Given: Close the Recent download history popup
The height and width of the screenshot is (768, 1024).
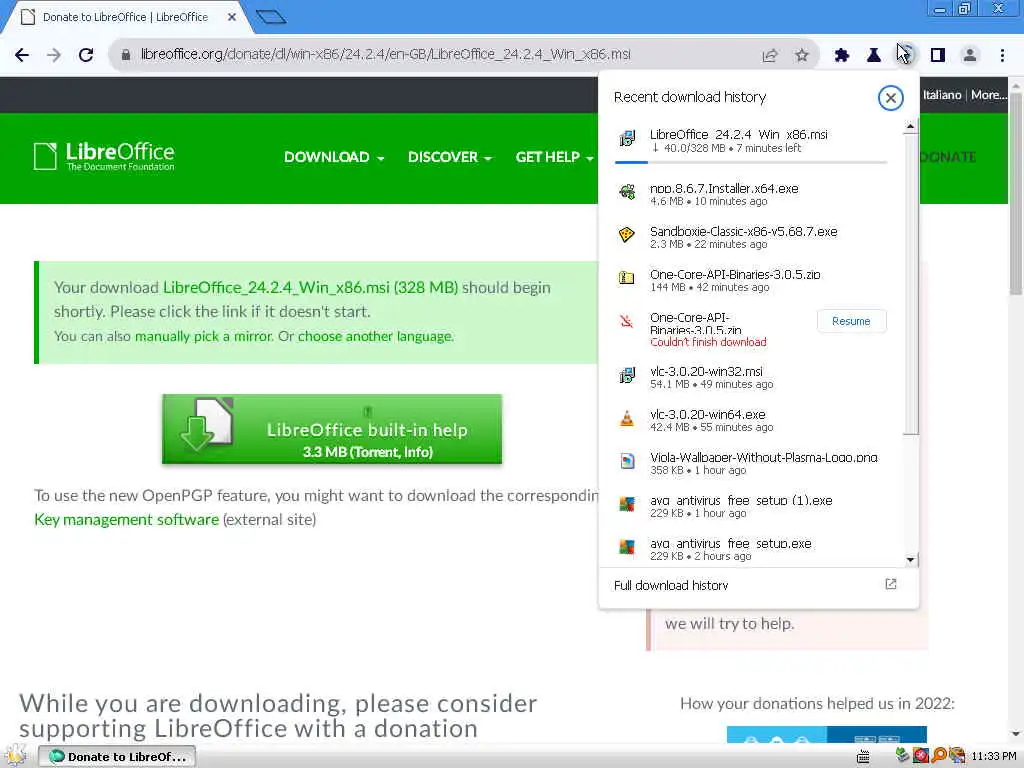Looking at the screenshot, I should point(890,98).
